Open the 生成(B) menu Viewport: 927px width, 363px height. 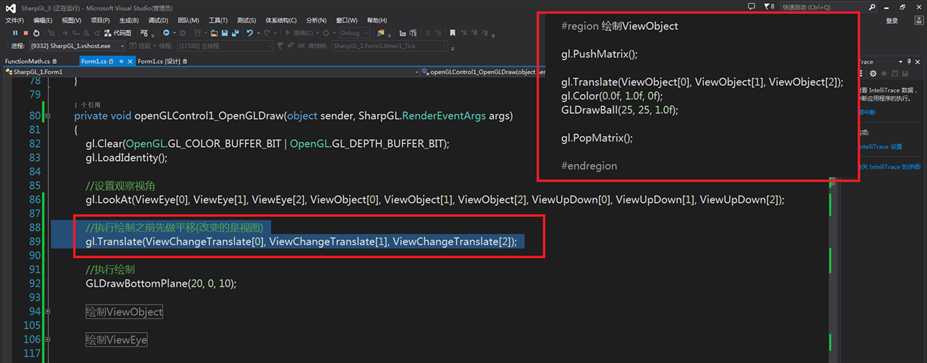tap(129, 21)
